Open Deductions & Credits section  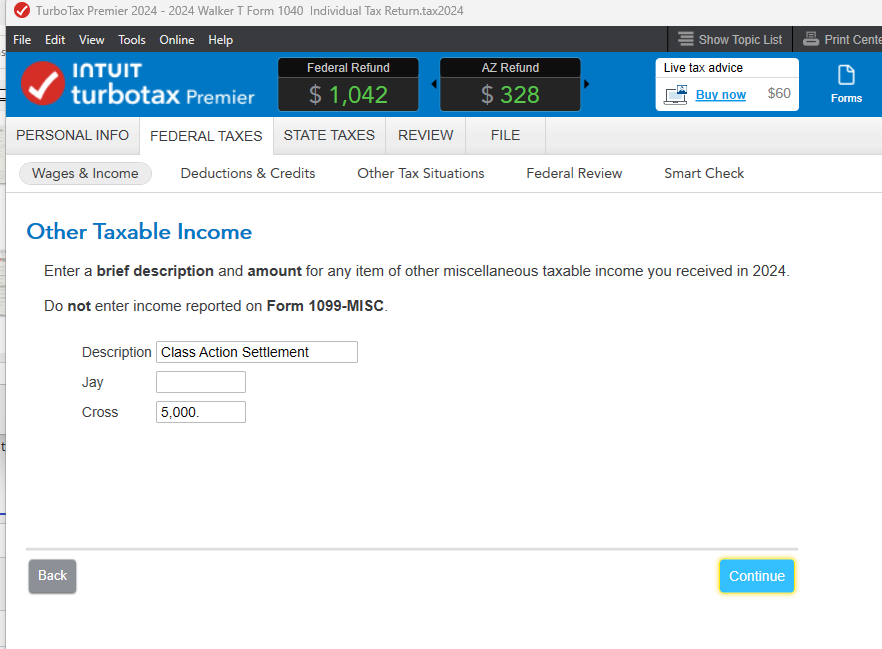(248, 173)
